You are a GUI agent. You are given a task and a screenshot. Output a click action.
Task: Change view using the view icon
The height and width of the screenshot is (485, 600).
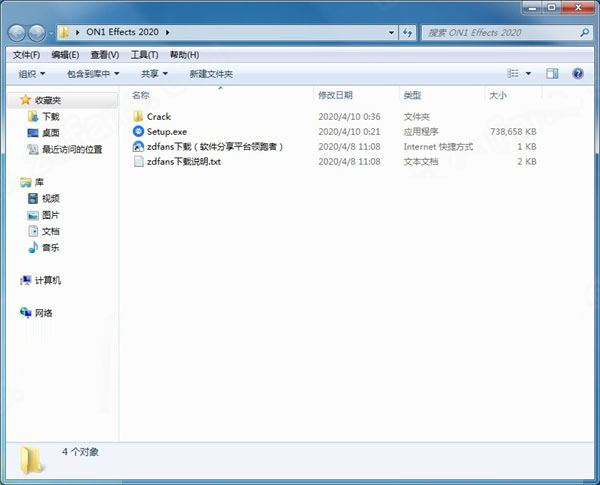(x=512, y=73)
